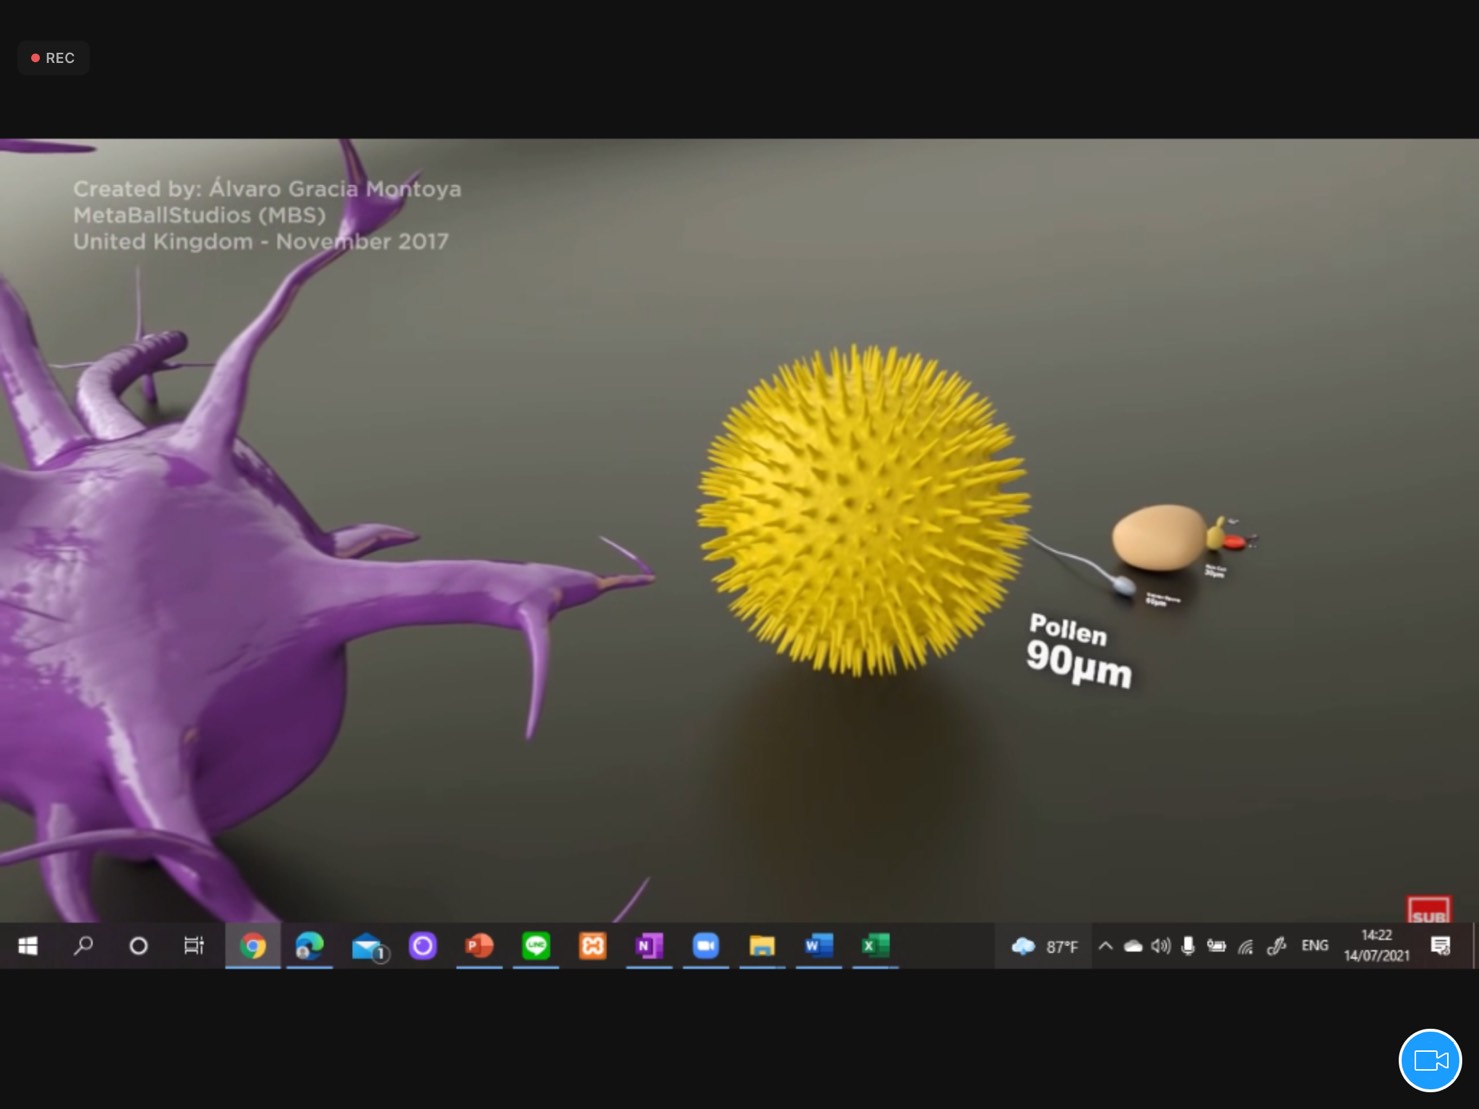Open the Wi-Fi network tray icon

pos(1246,946)
